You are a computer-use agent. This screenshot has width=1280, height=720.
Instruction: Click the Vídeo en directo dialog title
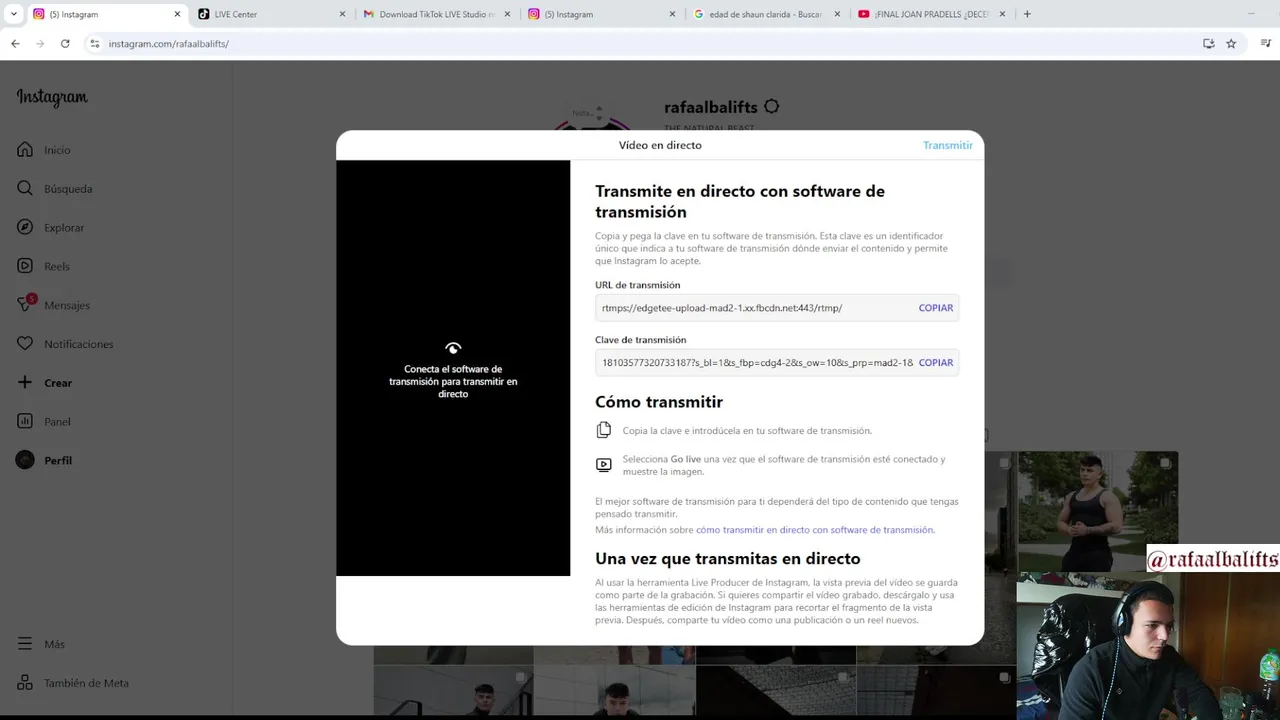tap(660, 145)
